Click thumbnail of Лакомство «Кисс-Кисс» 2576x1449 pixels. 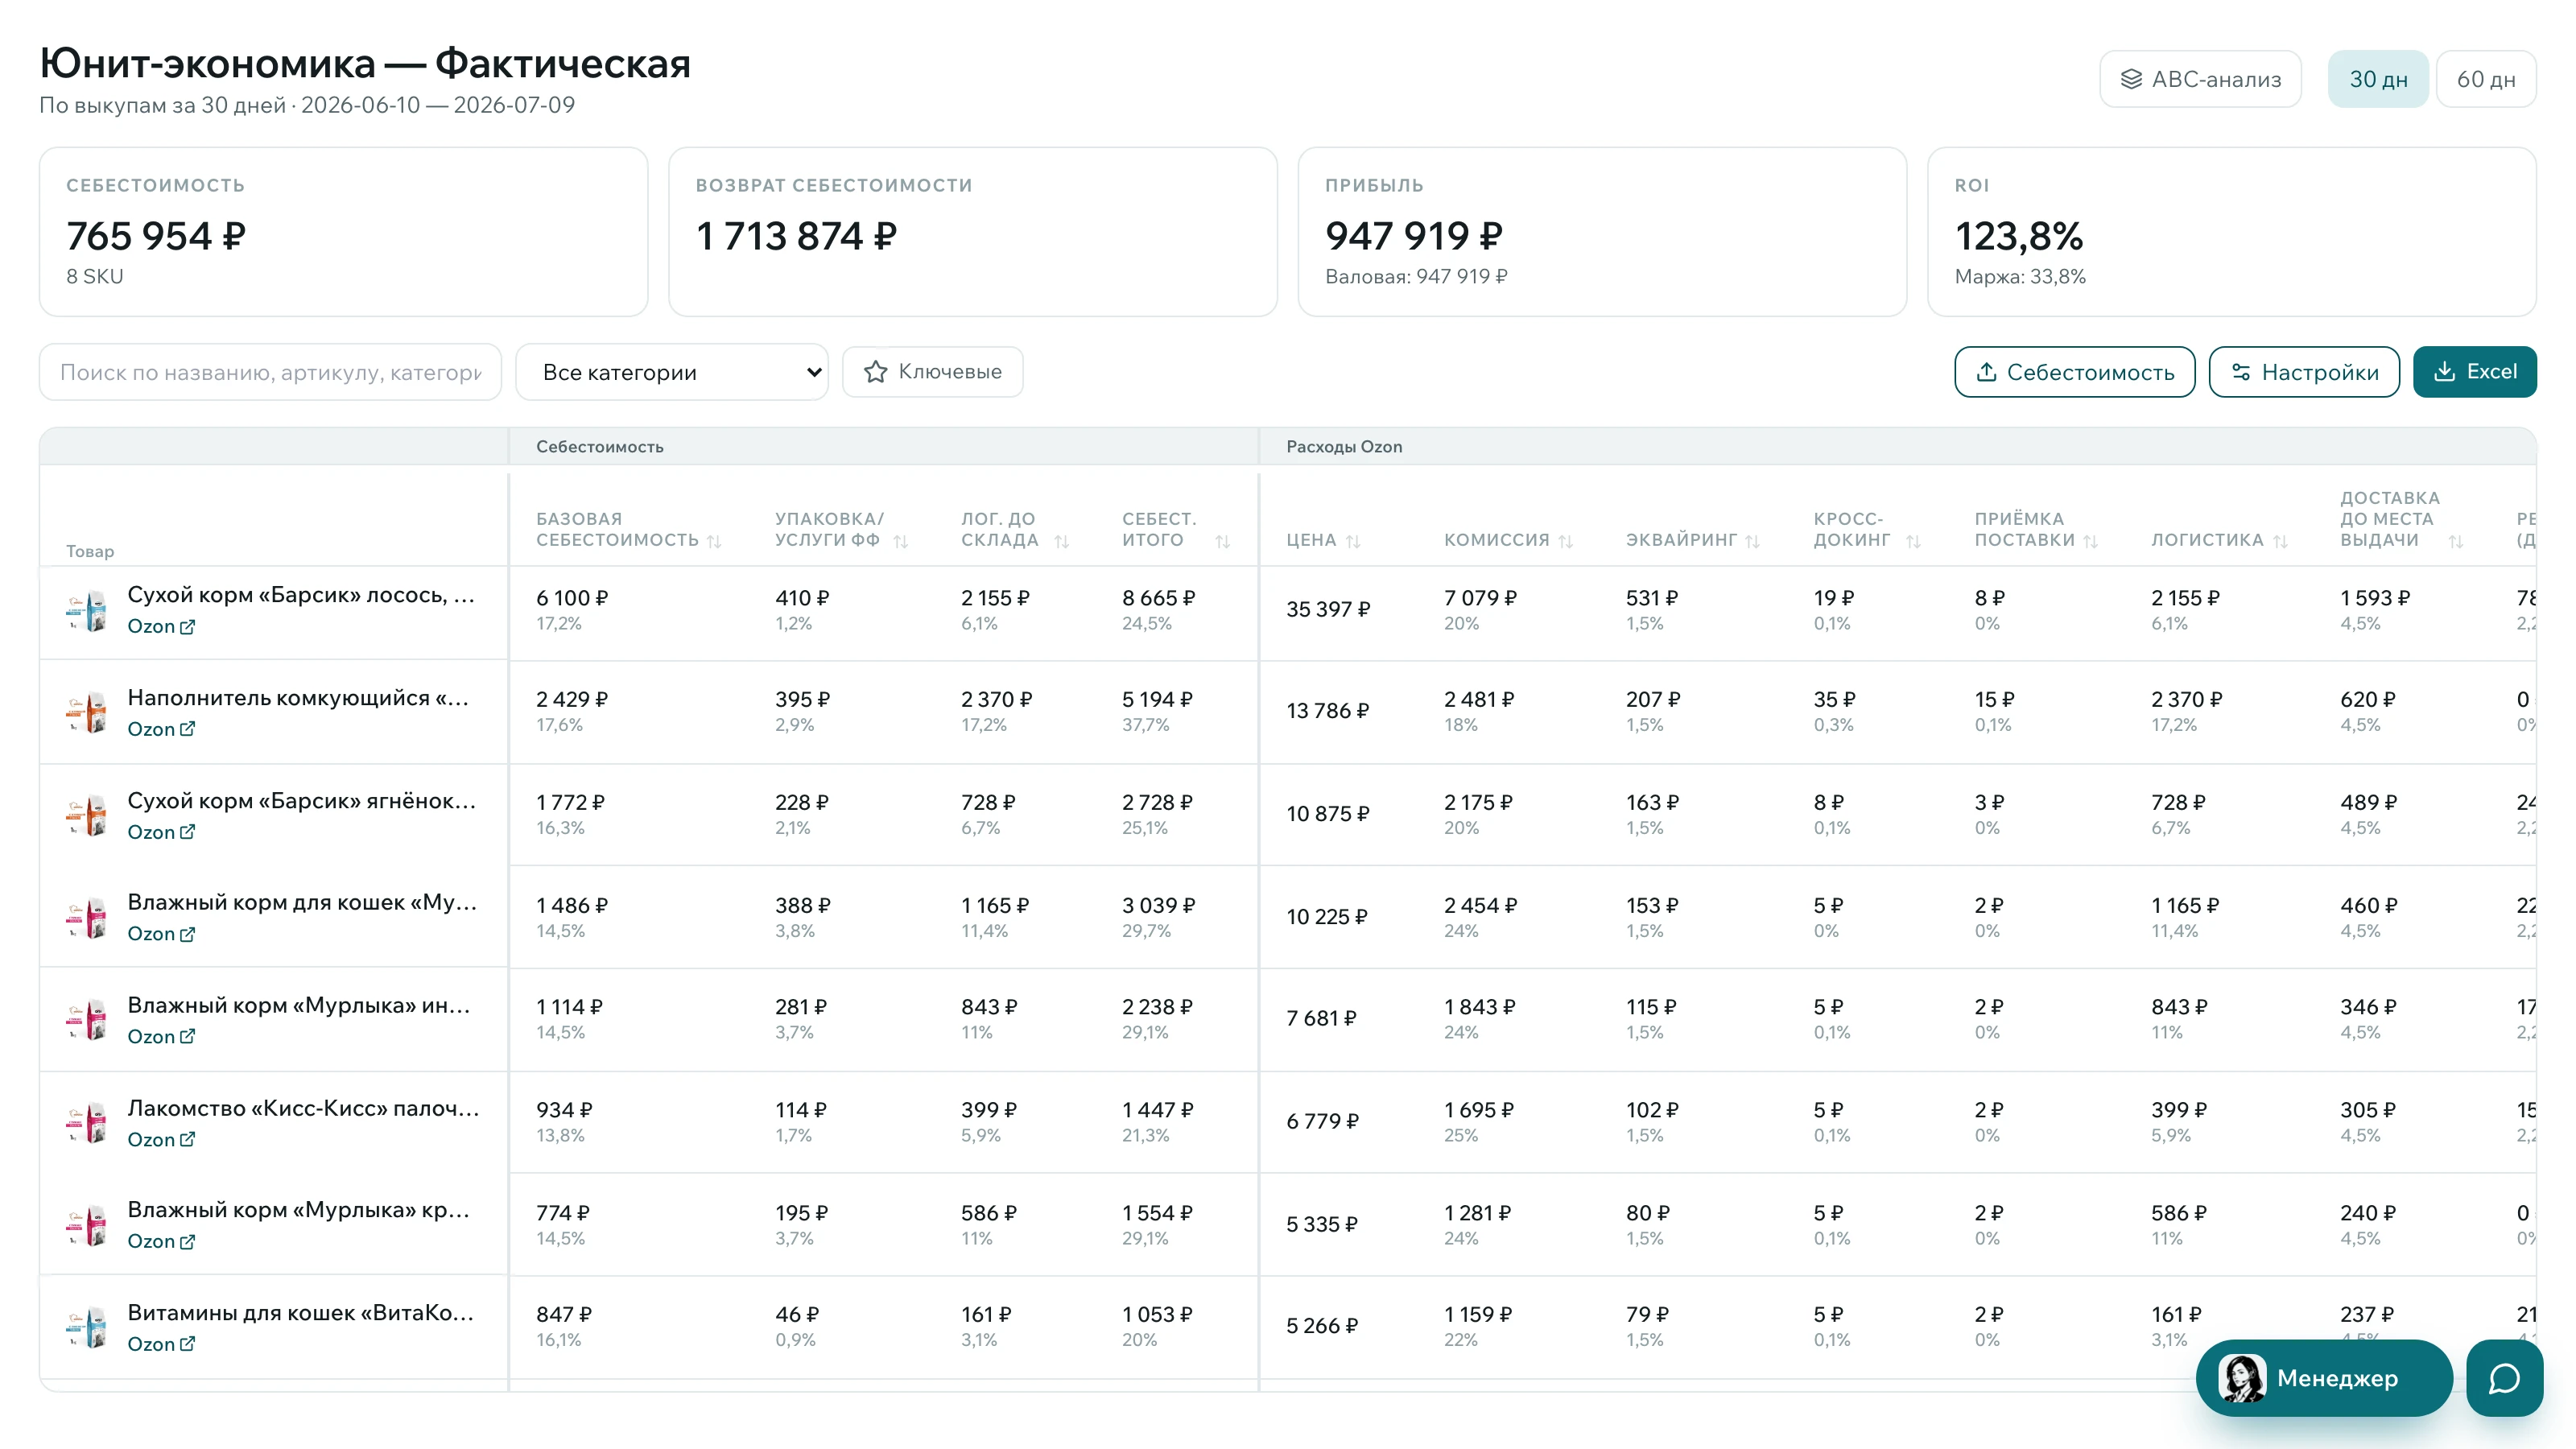pos(87,1124)
